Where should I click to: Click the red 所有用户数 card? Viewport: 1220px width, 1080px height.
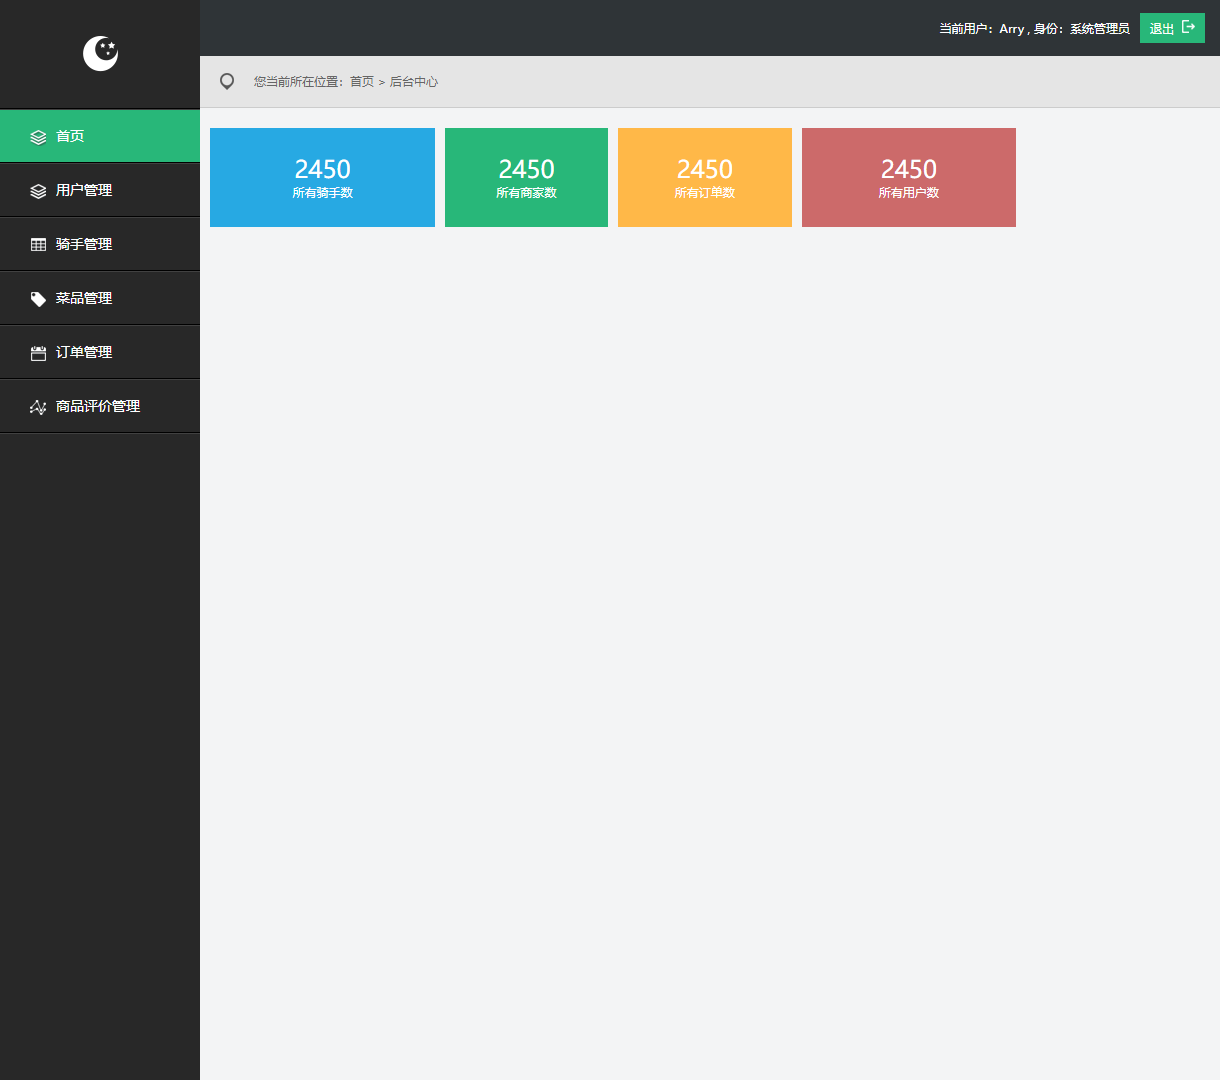[x=908, y=177]
